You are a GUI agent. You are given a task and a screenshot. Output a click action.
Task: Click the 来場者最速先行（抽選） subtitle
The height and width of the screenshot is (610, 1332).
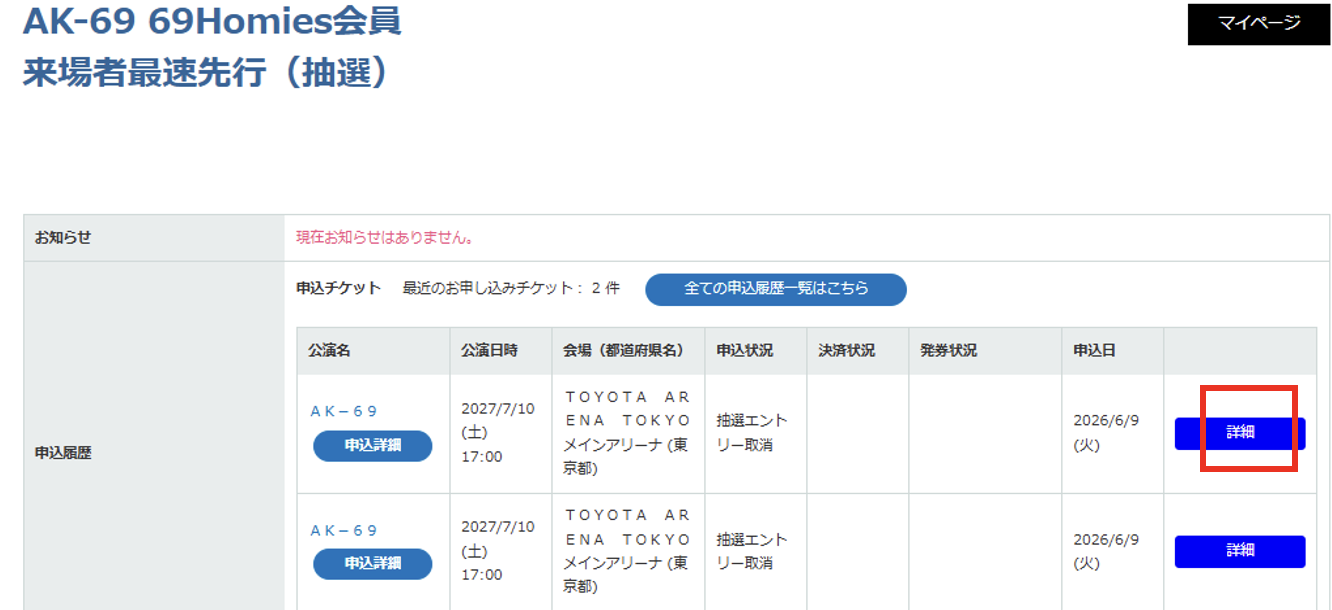206,73
